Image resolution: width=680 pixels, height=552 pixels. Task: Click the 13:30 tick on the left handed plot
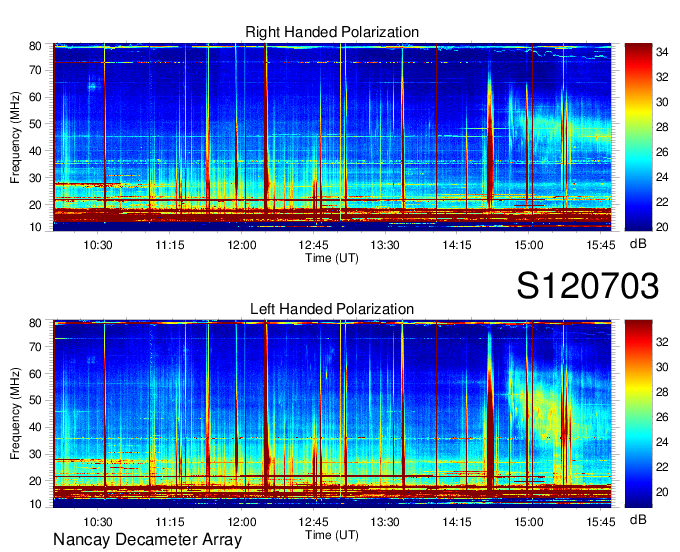coord(385,522)
